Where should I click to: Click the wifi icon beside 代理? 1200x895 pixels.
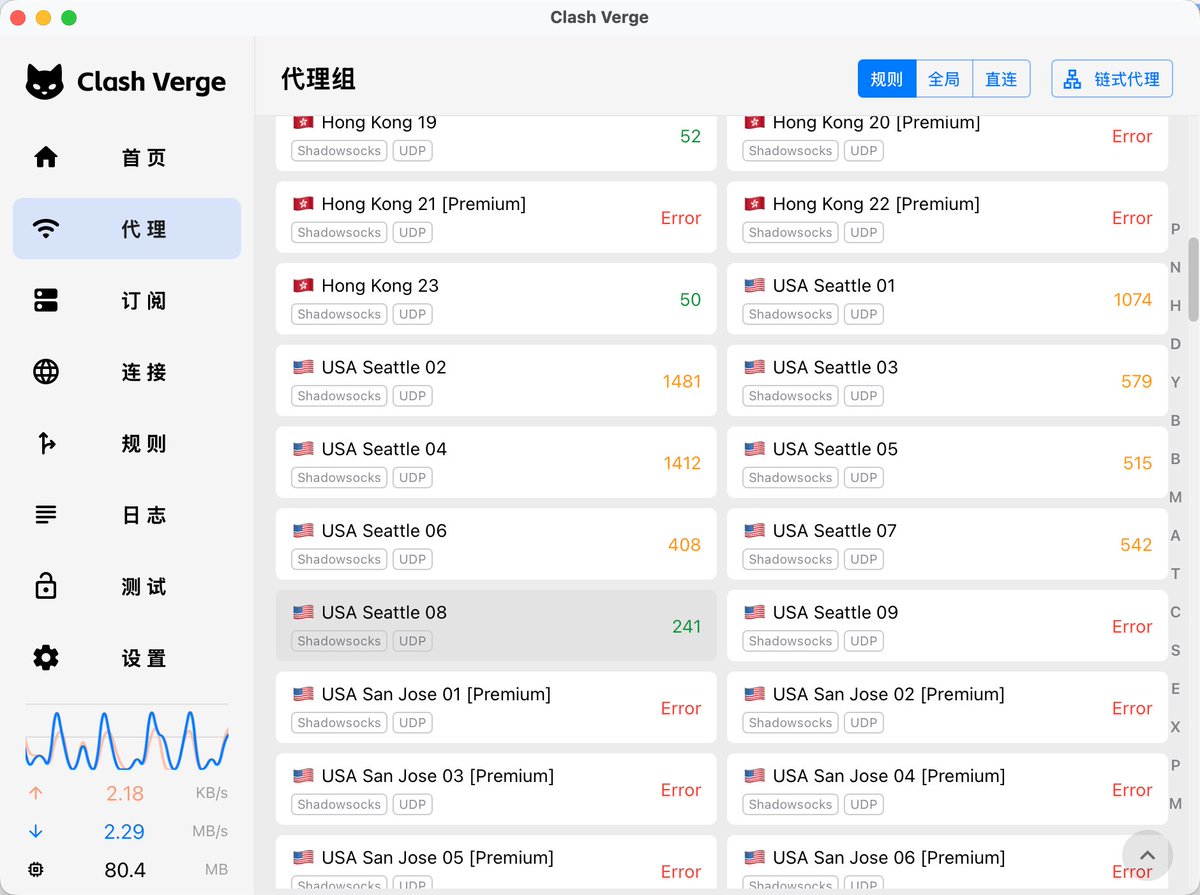(x=46, y=229)
